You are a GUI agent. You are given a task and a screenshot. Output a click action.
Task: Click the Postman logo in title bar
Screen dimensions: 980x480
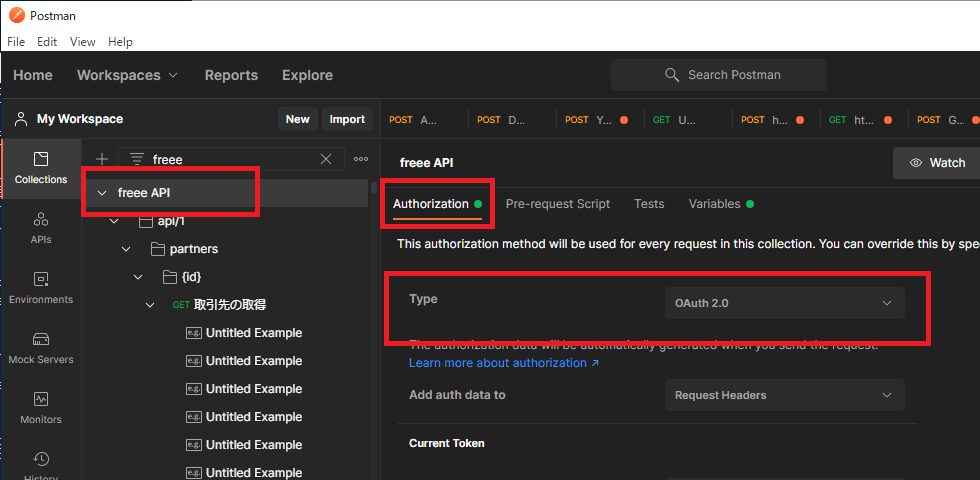coord(18,16)
